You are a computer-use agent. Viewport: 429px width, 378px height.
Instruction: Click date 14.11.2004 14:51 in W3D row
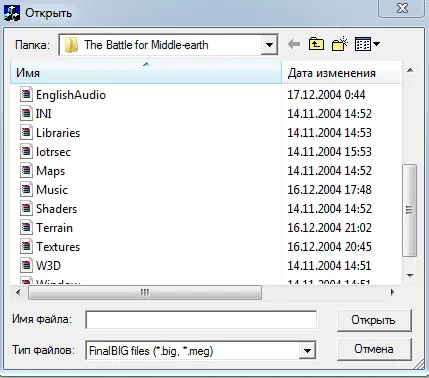(330, 266)
